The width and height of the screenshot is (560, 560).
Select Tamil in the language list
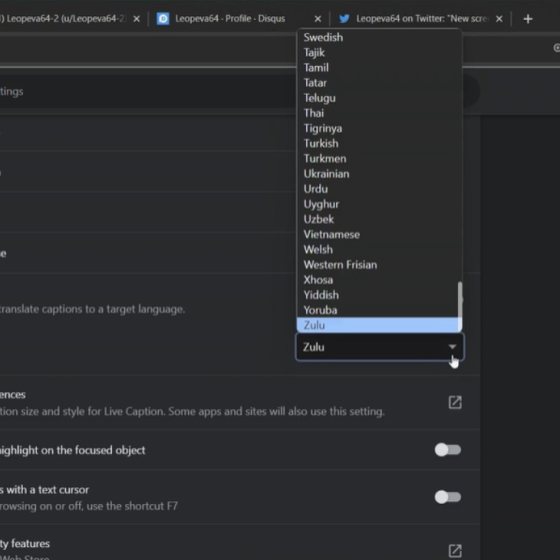pyautogui.click(x=378, y=68)
